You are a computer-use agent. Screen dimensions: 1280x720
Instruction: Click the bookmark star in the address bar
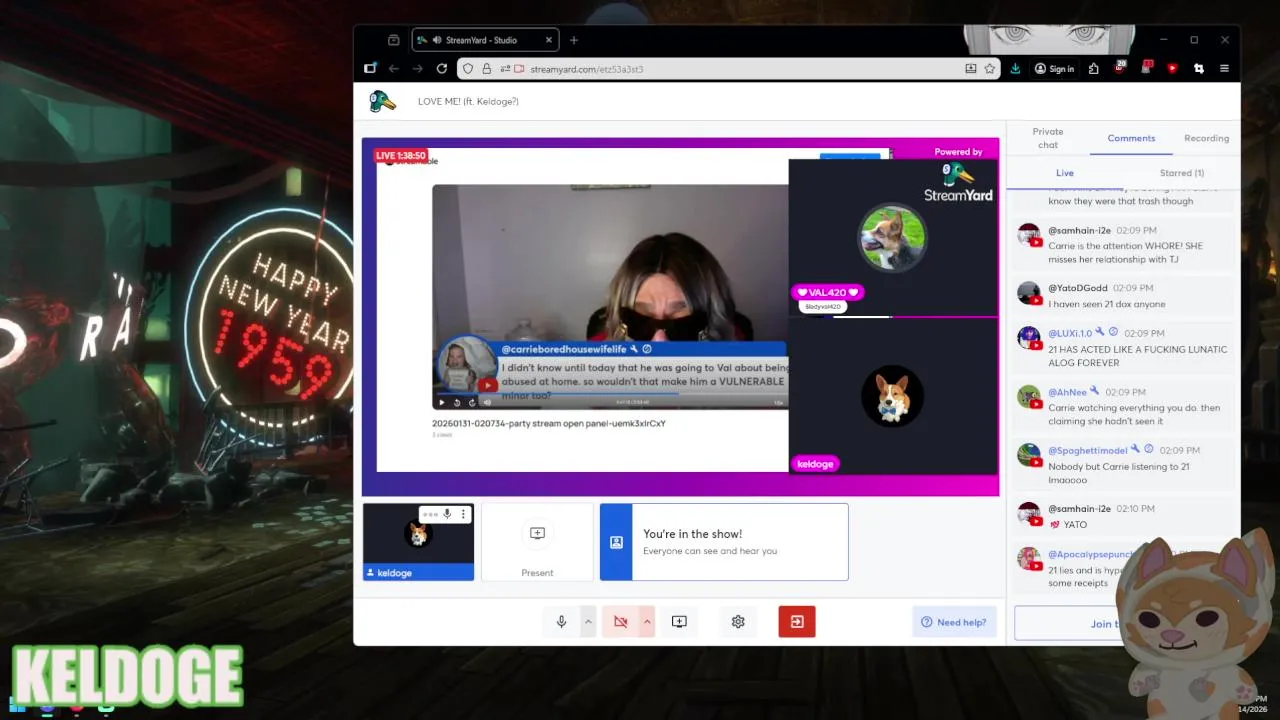click(989, 69)
